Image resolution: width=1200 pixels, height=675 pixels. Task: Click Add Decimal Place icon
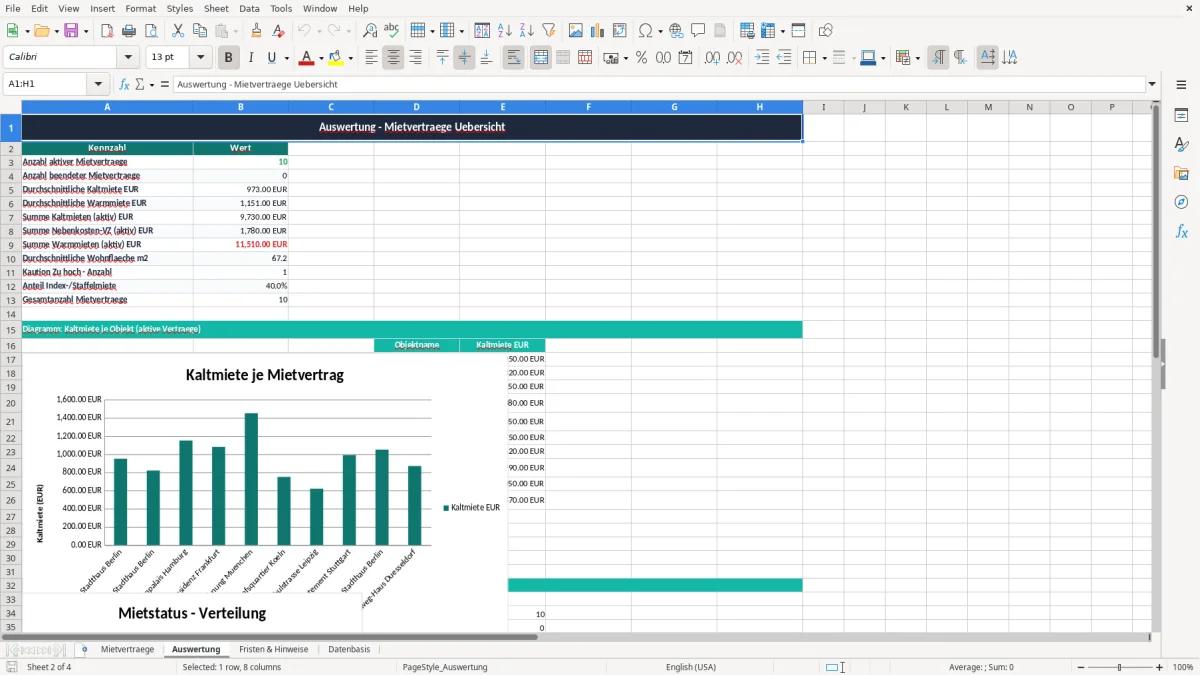[x=712, y=58]
